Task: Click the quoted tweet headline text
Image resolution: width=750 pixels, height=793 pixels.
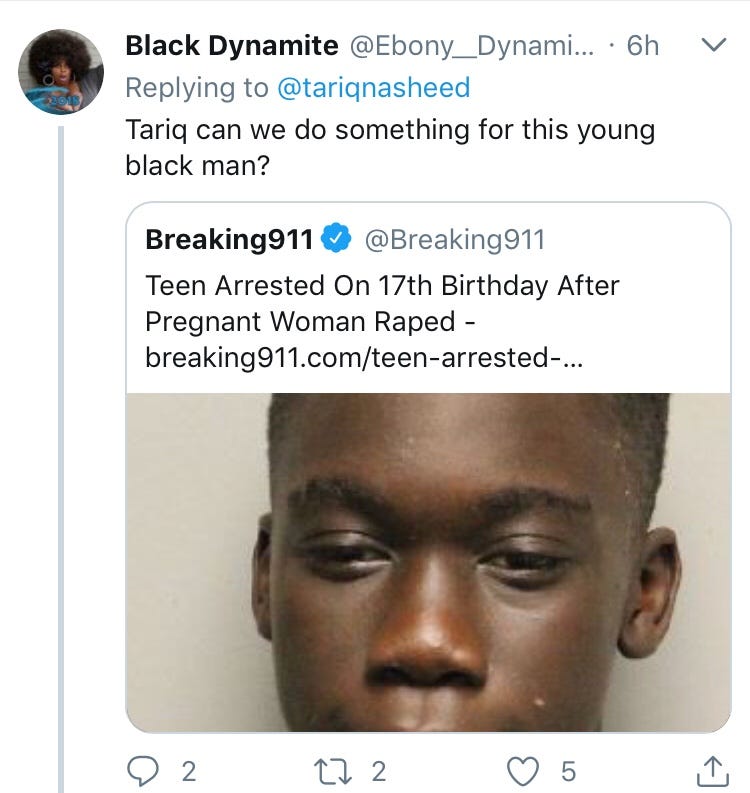Action: (x=382, y=304)
